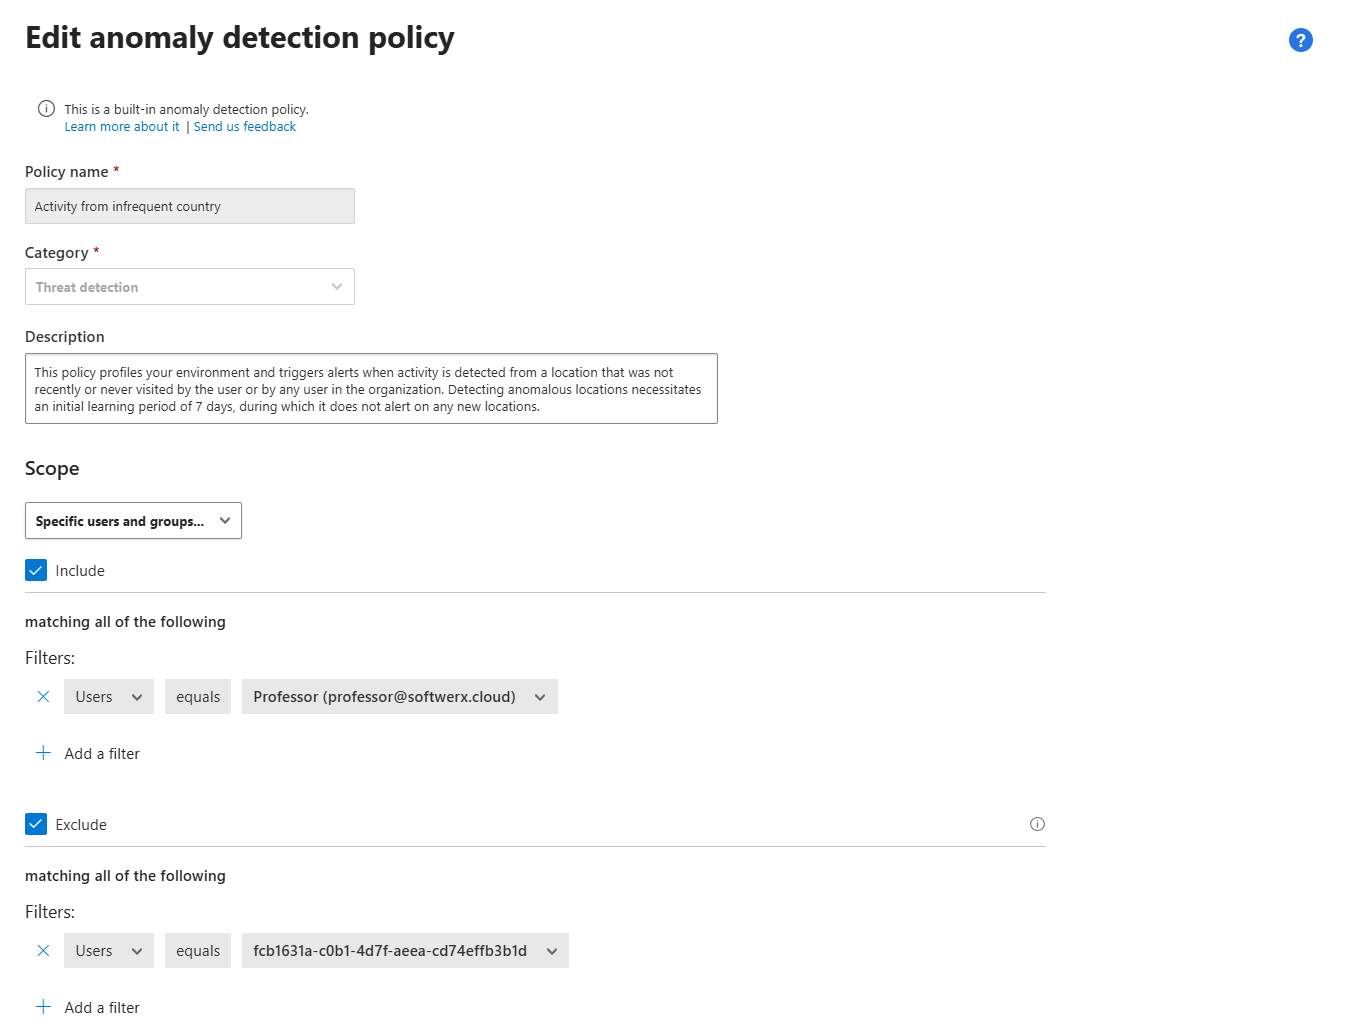The width and height of the screenshot is (1358, 1026).
Task: Click inside the Description text box
Action: pyautogui.click(x=371, y=389)
